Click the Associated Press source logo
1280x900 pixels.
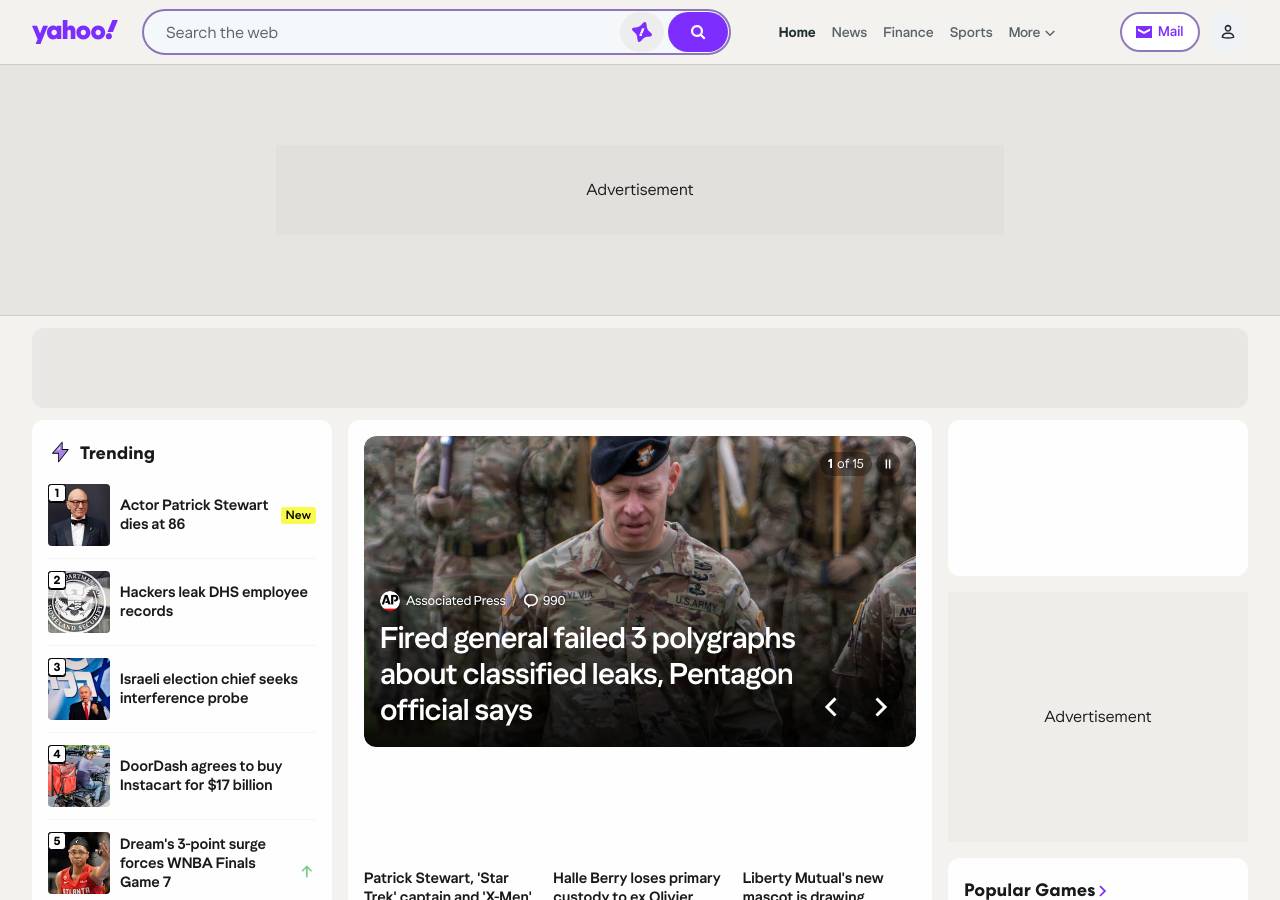tap(390, 601)
